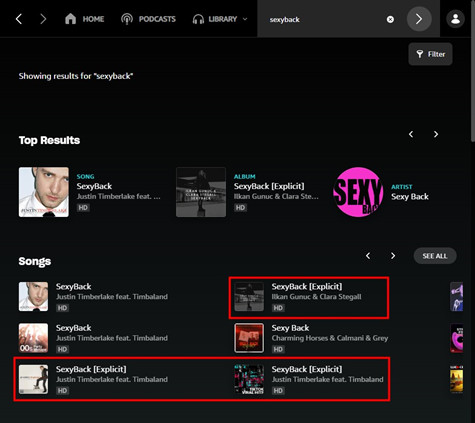Play SexyBack [Explicit] with TikTok Viral Hits cover
Screen dimensions: 475x423
(x=249, y=379)
